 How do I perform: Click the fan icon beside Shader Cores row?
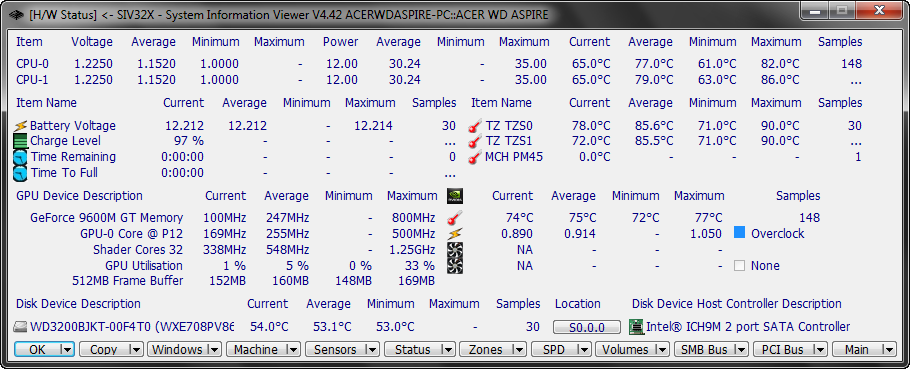455,250
